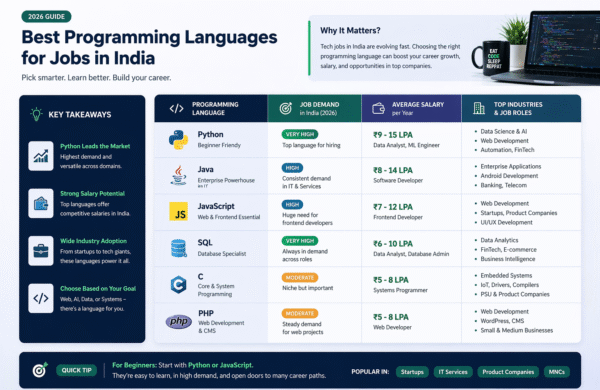Click the lightbulb icon beside Key Takeaways

point(36,114)
